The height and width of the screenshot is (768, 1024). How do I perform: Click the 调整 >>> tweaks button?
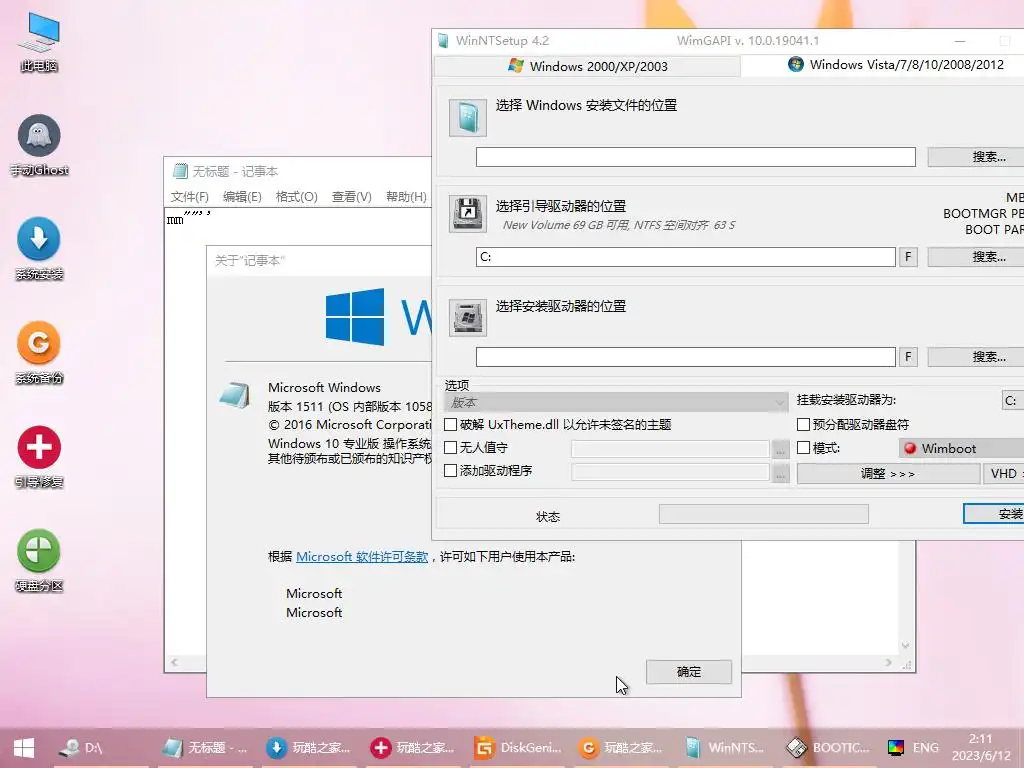coord(888,473)
